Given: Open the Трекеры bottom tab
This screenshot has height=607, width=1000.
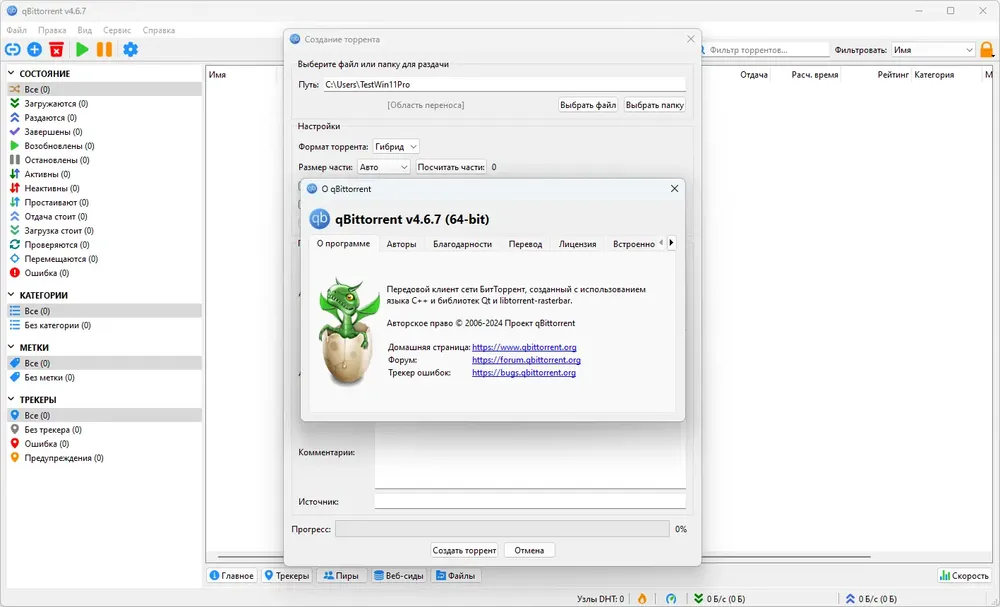Looking at the screenshot, I should pos(287,576).
